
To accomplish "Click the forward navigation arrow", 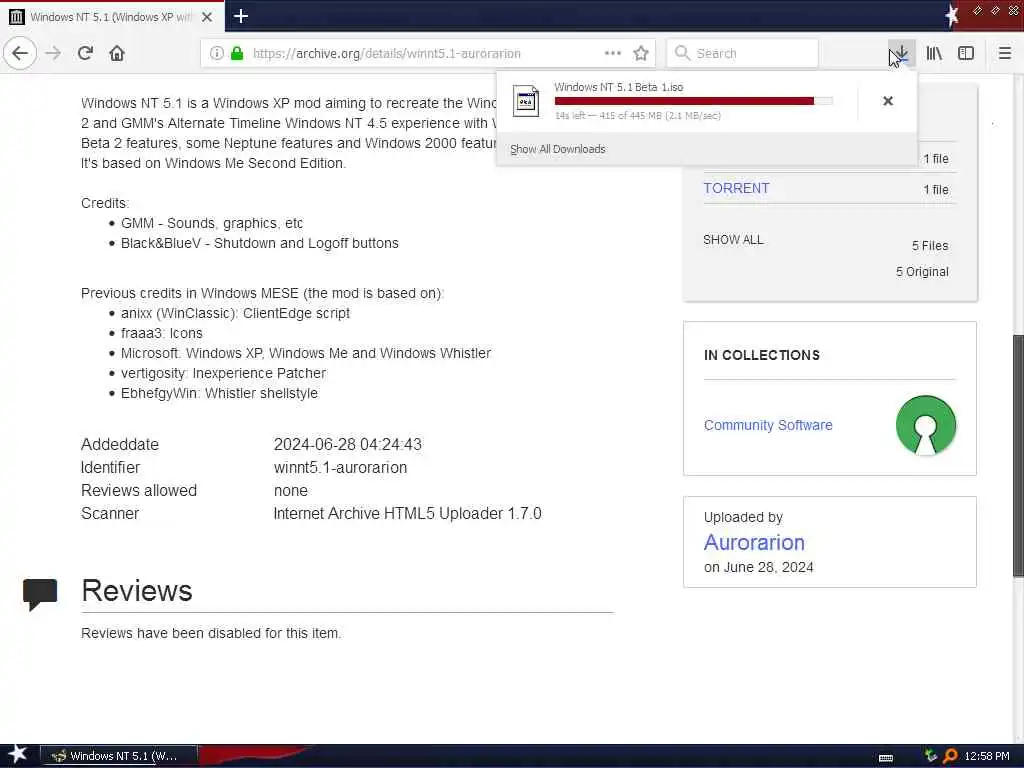I will (x=54, y=53).
